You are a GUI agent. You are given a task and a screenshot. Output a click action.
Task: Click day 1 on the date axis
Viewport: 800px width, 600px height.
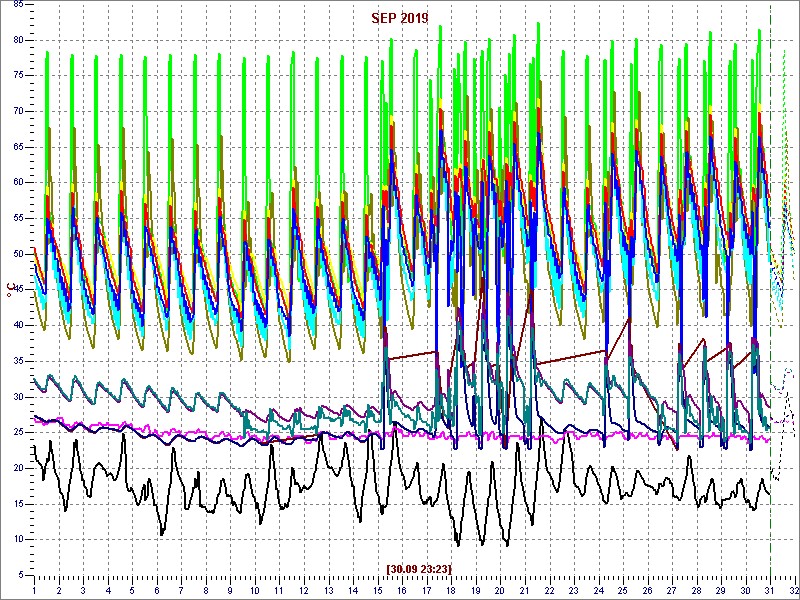point(34,591)
